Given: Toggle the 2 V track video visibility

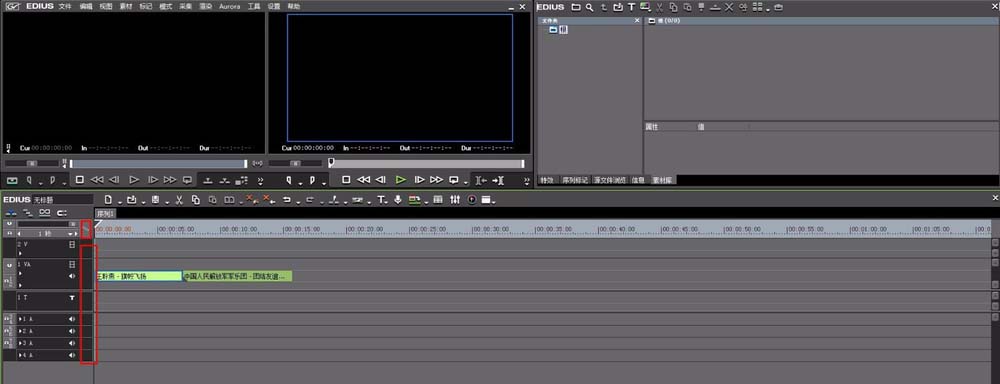Looking at the screenshot, I should coord(72,244).
